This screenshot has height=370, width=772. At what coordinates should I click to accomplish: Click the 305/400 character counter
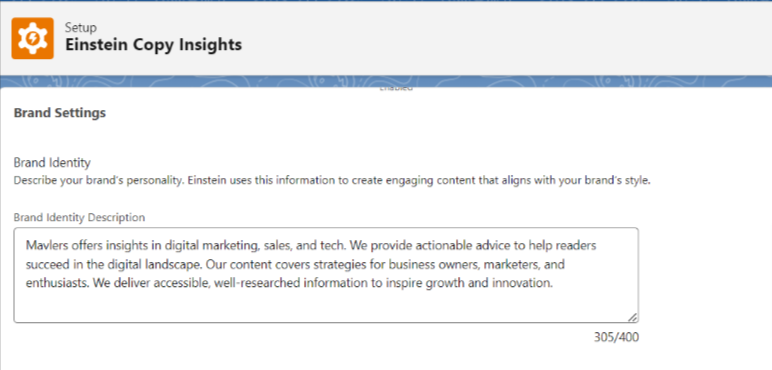tap(616, 338)
